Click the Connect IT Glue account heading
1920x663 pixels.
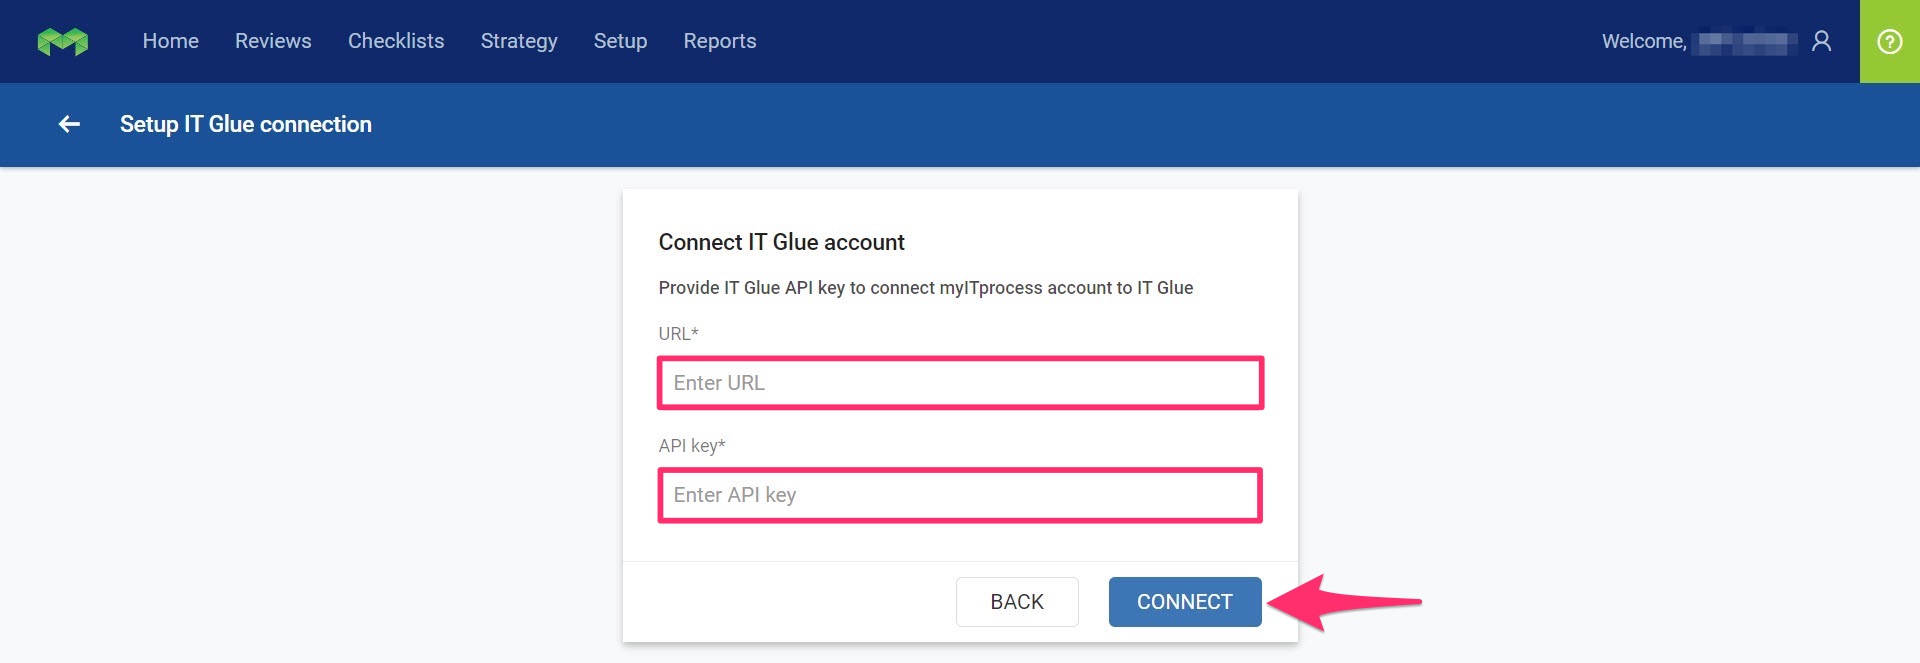pos(781,242)
